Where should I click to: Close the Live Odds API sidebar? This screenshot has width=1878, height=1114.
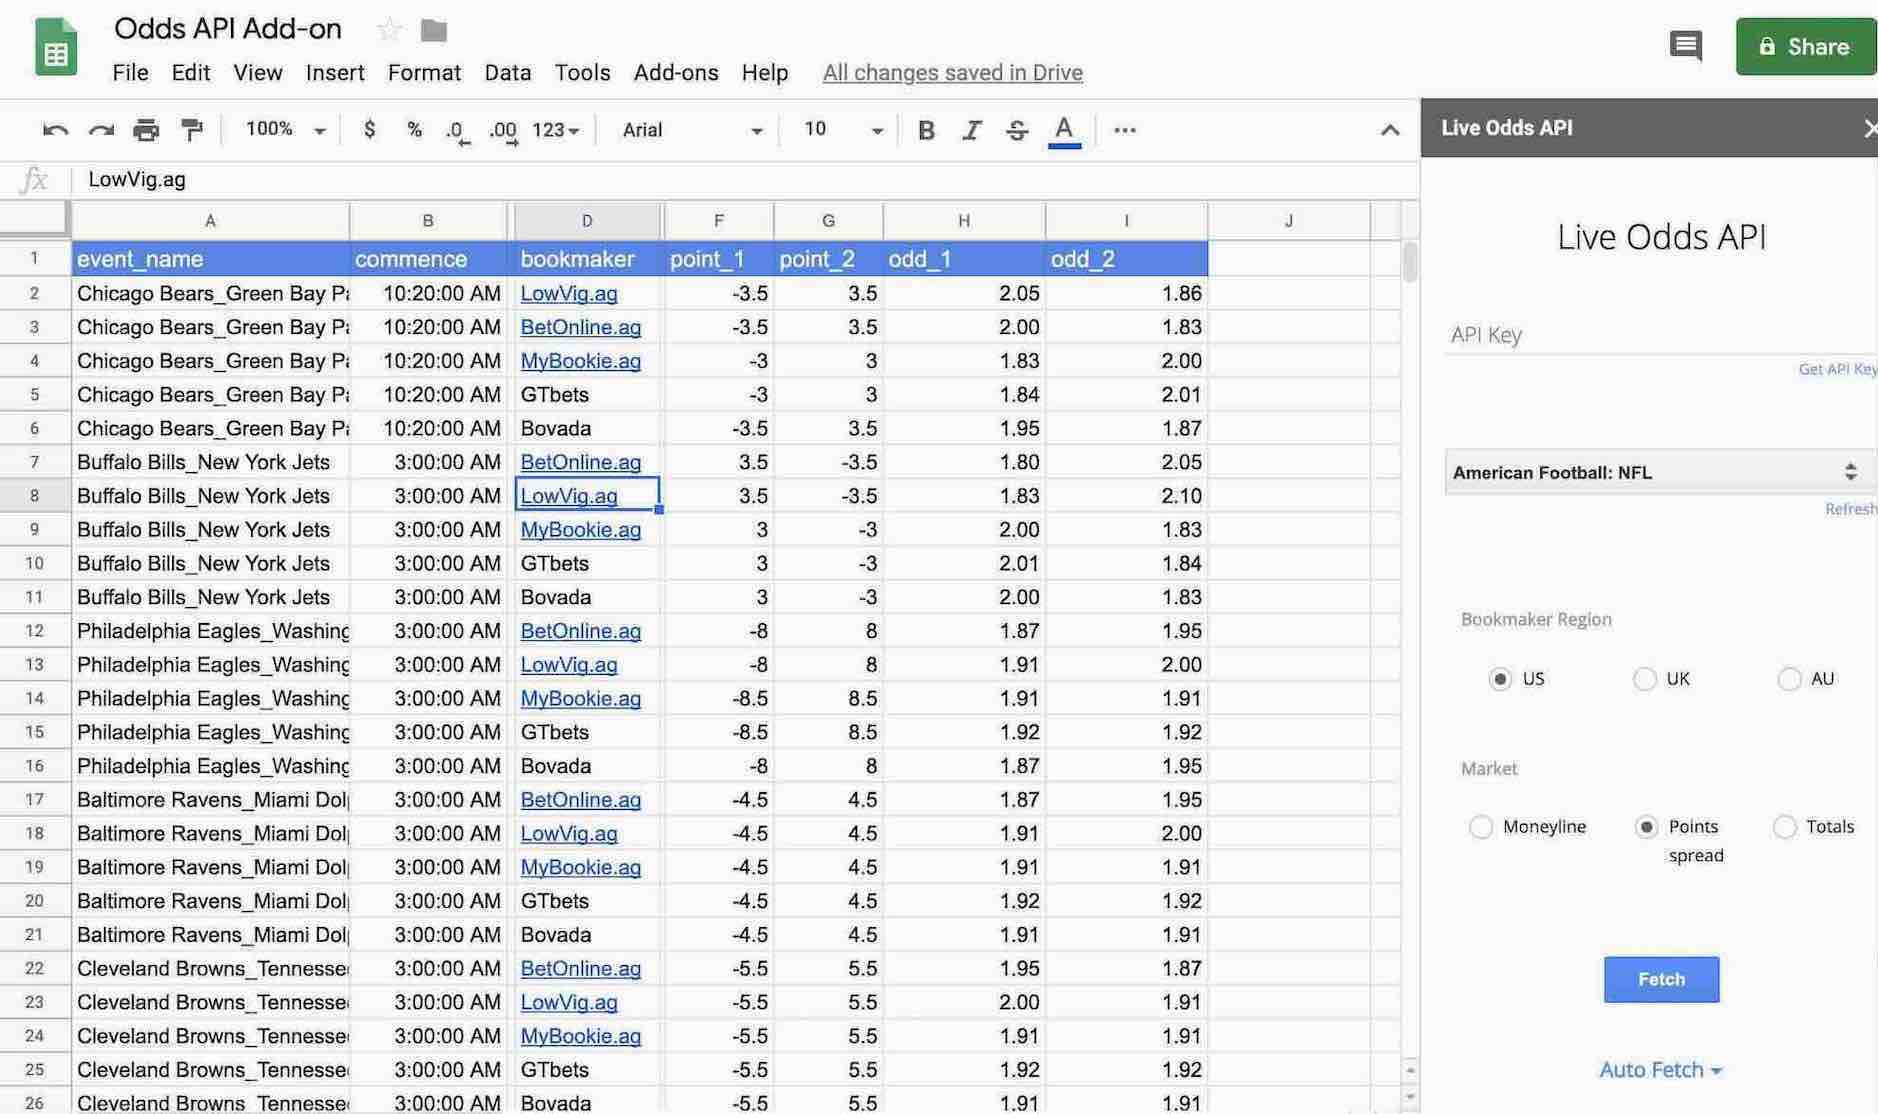1869,128
